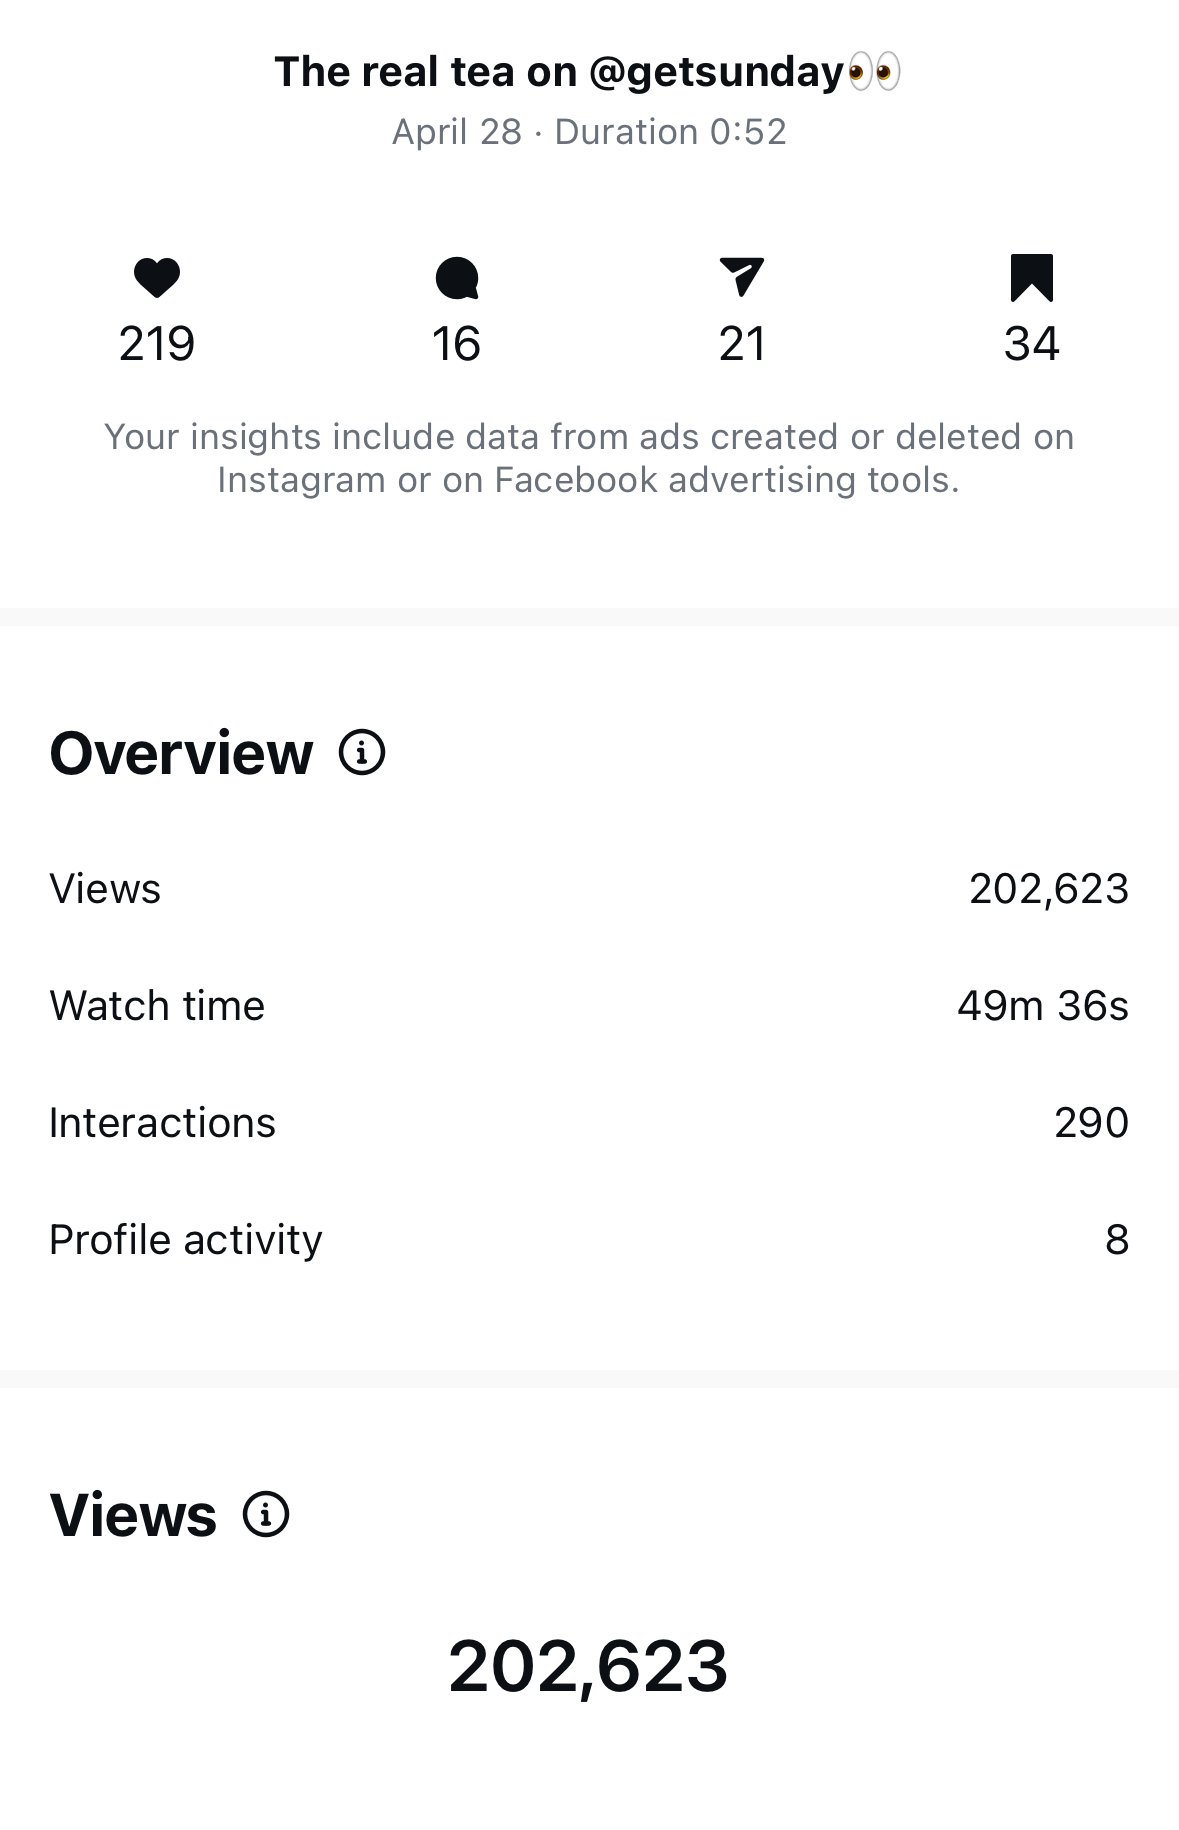
Task: Select the Profile activity row
Action: click(589, 1240)
